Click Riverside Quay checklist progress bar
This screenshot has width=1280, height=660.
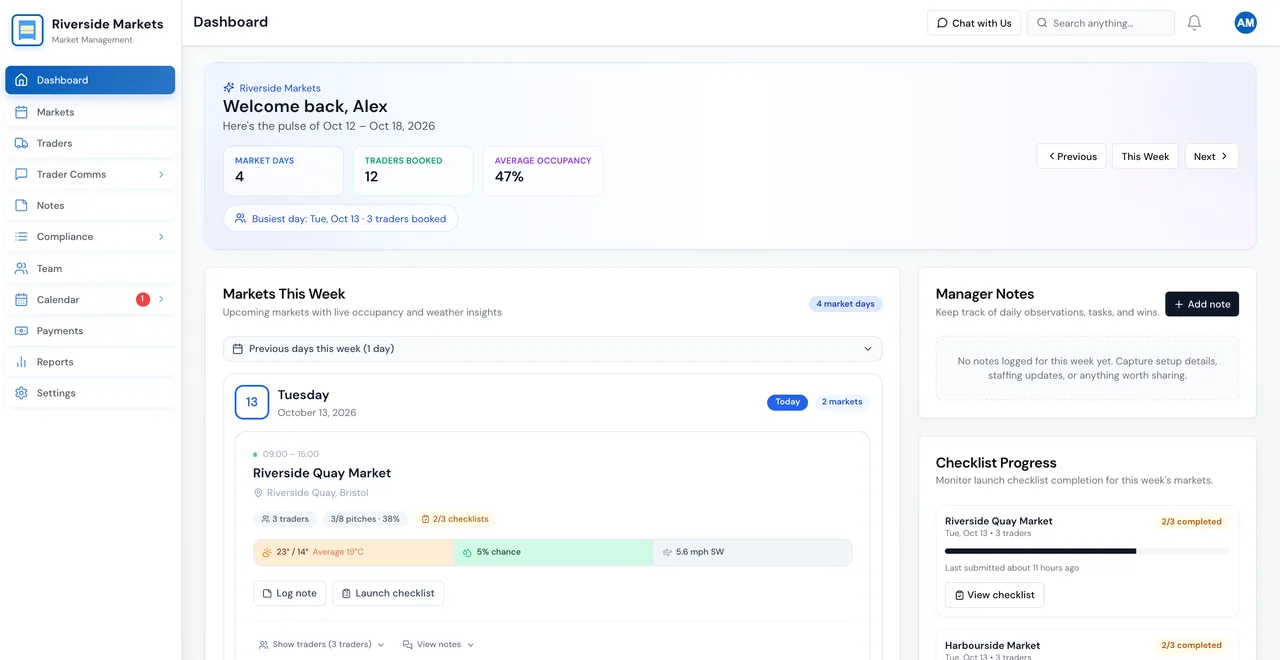[x=1087, y=551]
